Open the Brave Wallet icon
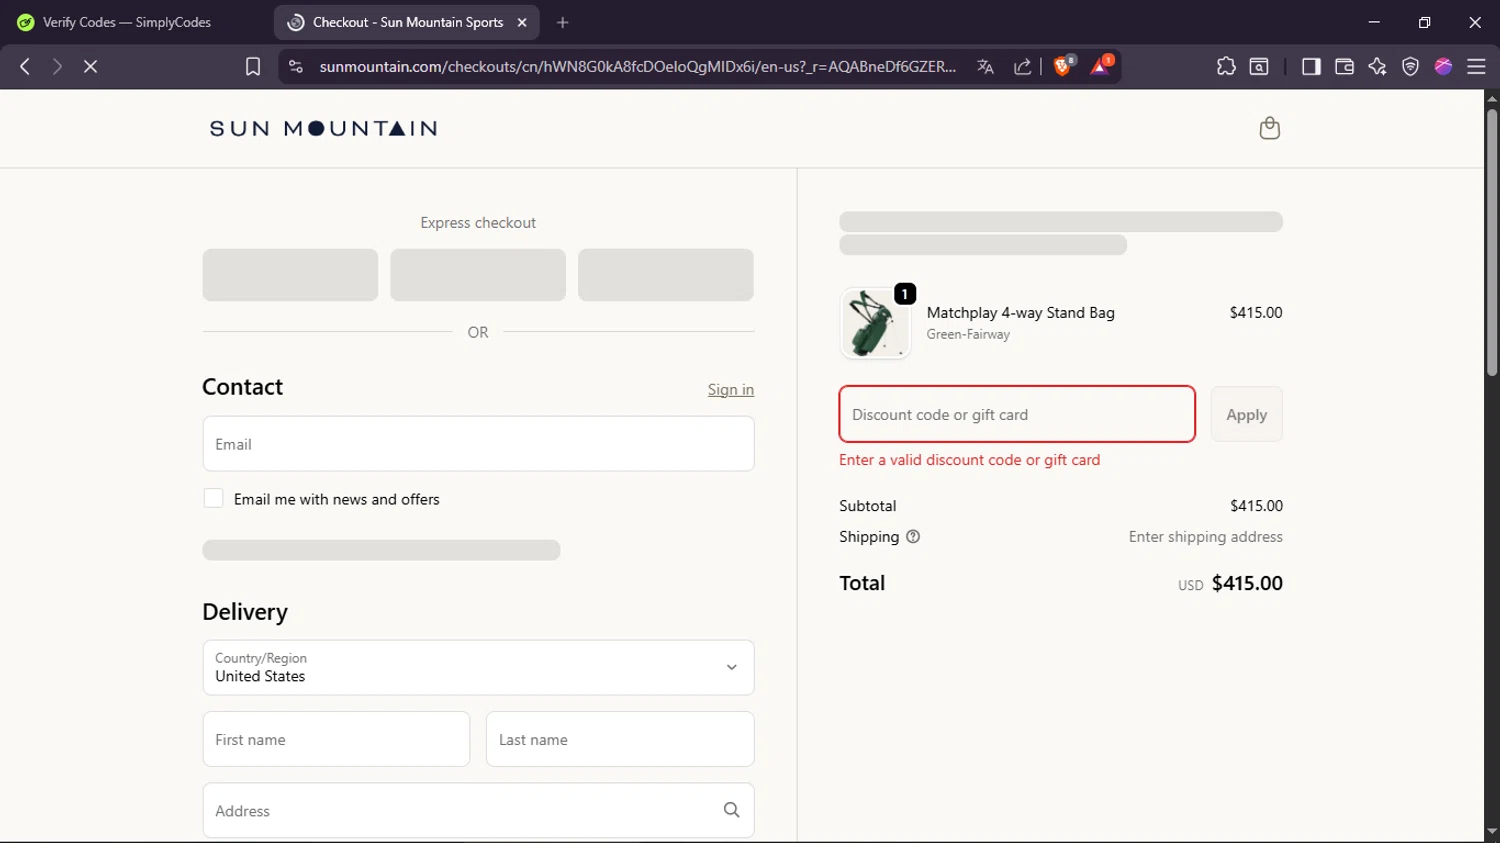This screenshot has width=1500, height=843. (x=1344, y=66)
